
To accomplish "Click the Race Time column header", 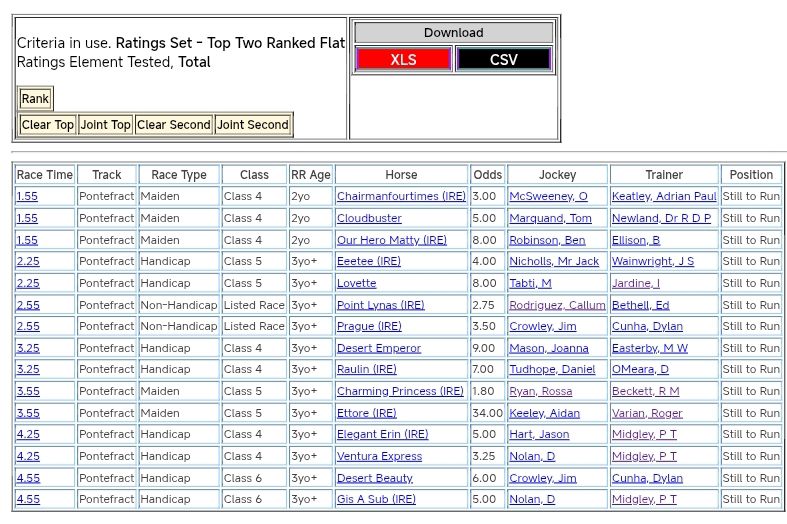I will point(45,175).
